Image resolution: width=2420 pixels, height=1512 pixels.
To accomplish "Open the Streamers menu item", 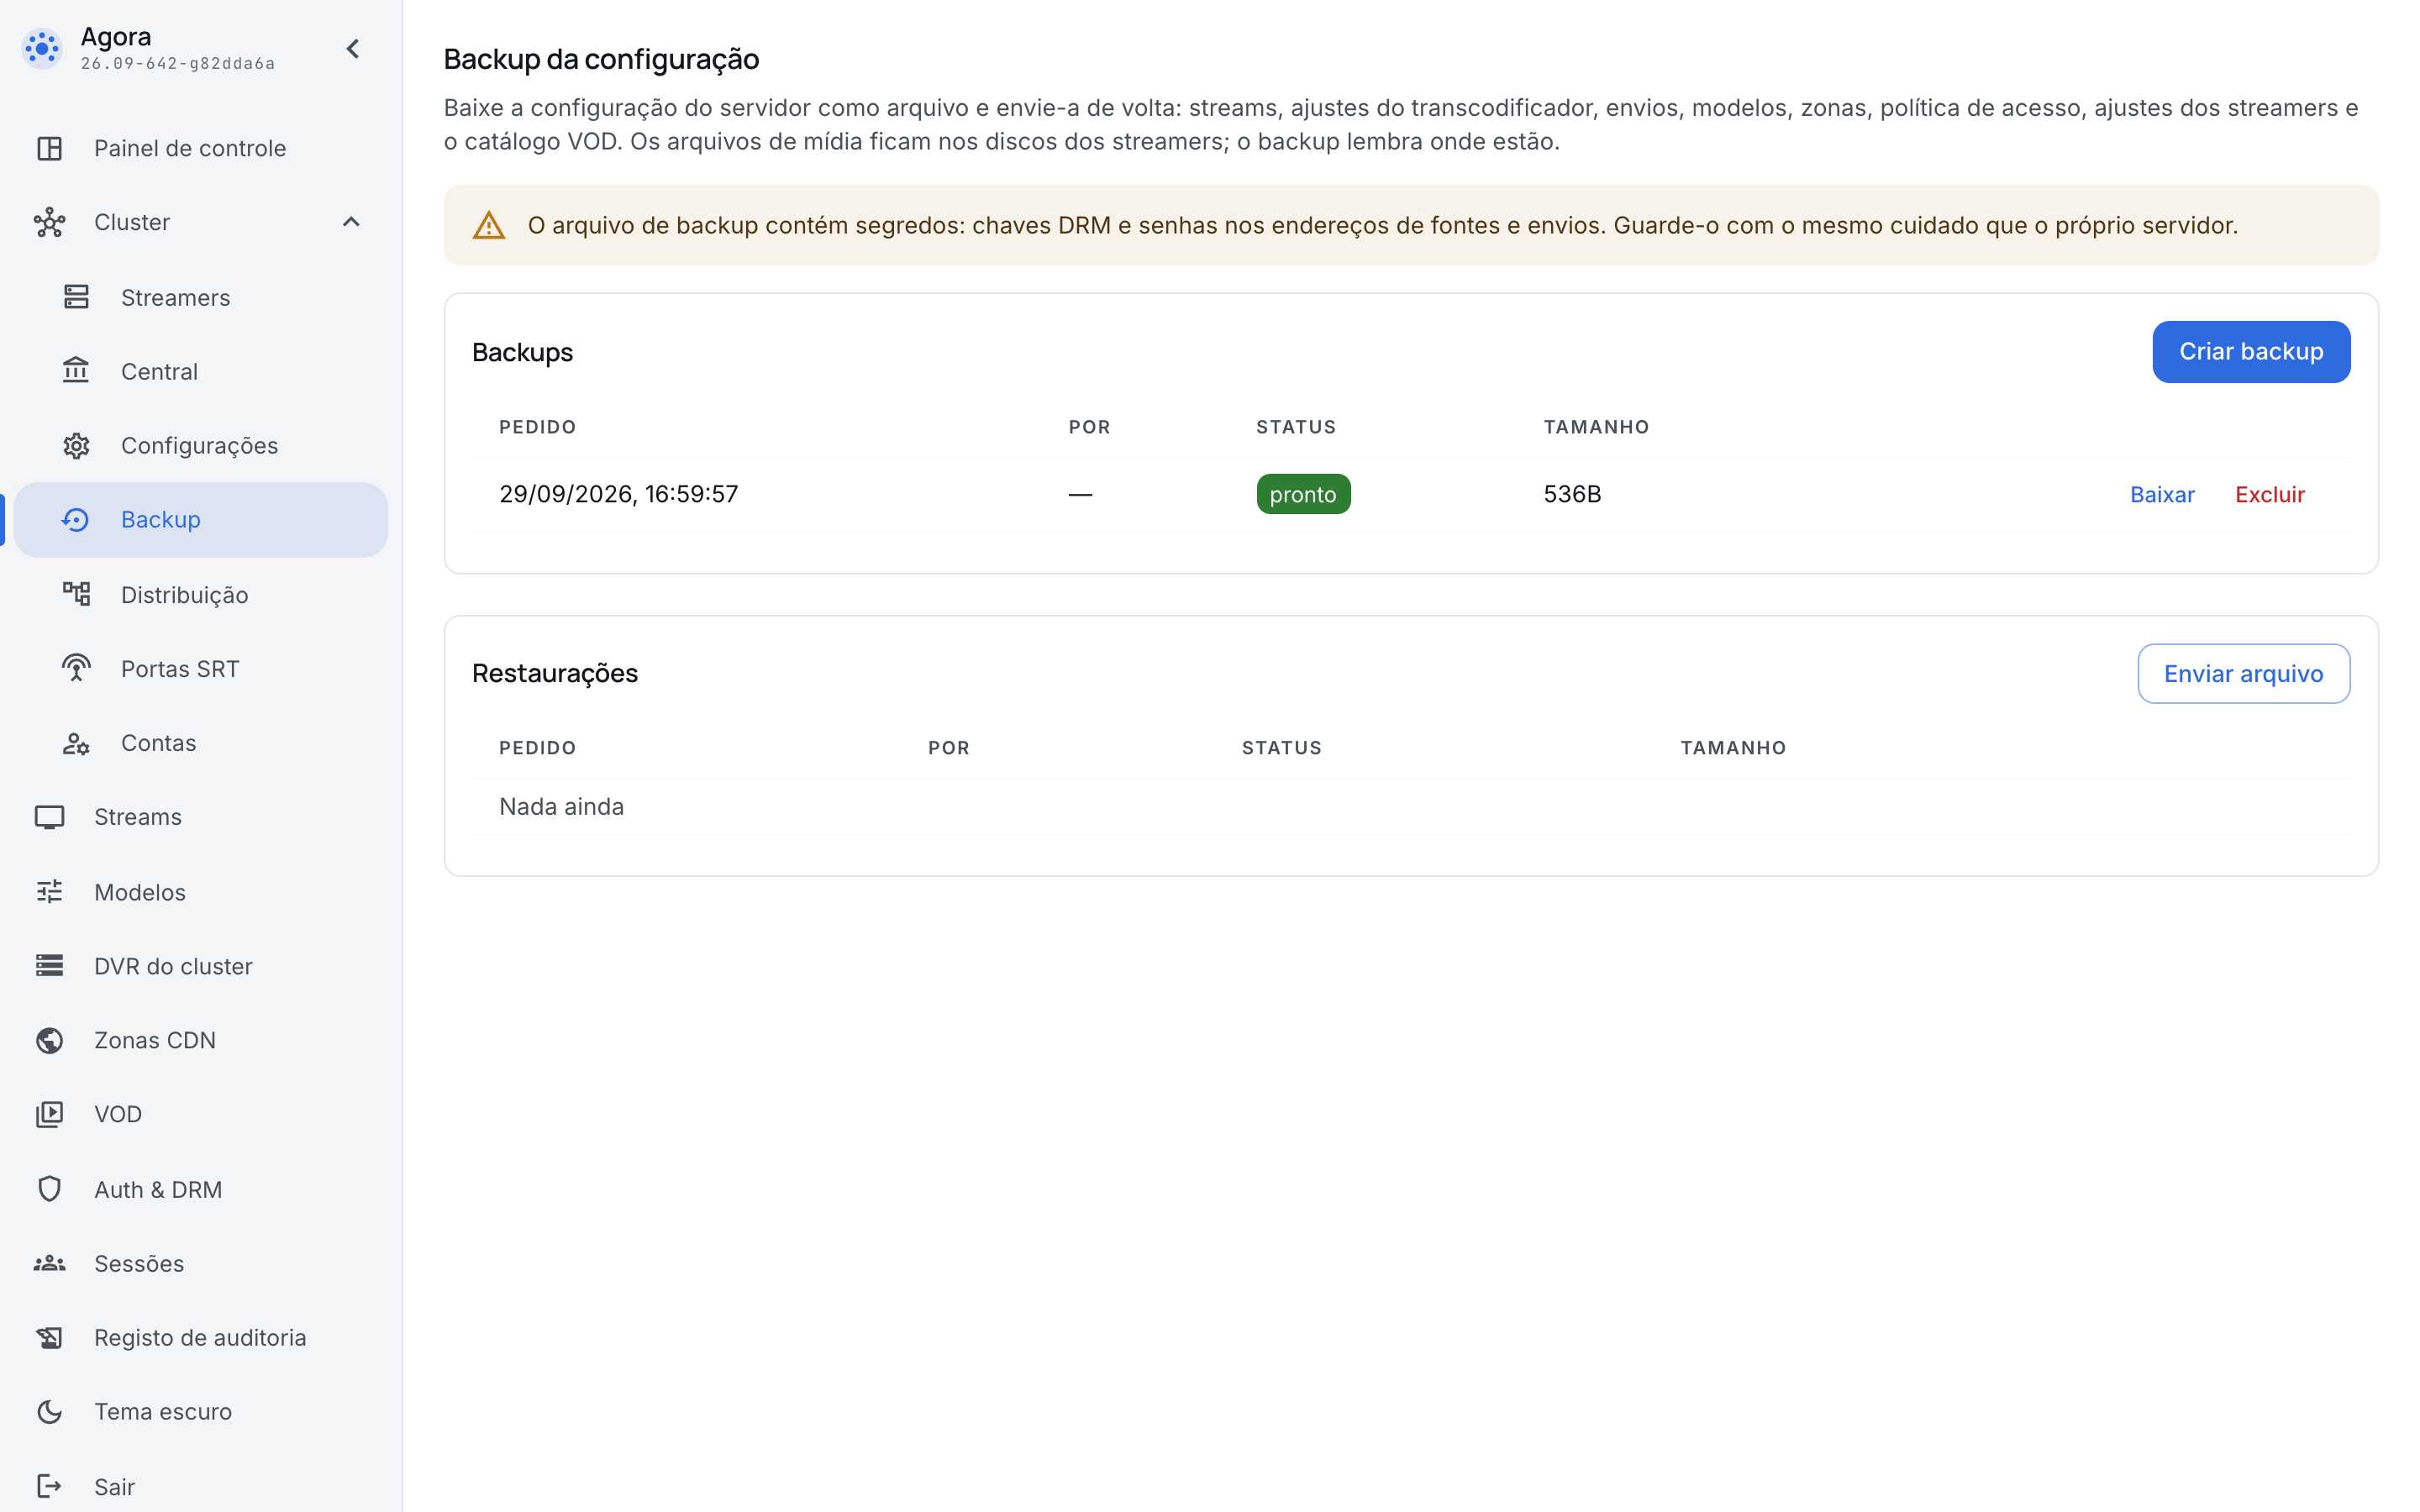I will coord(200,297).
